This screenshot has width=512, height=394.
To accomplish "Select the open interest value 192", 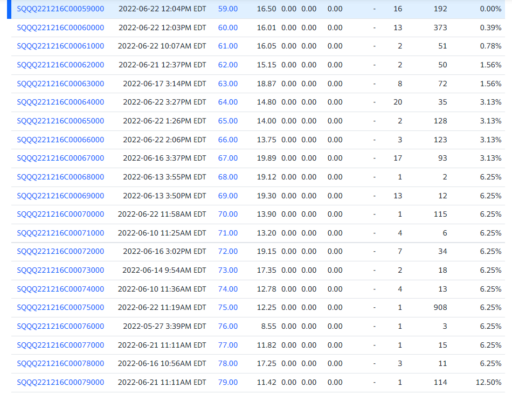I will 440,9.
